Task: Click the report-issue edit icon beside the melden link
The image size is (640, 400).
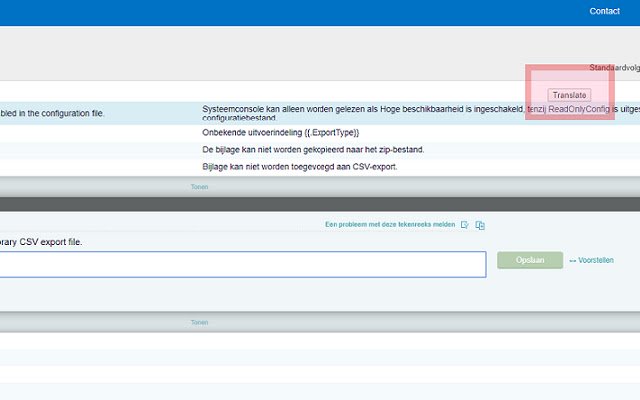Action: click(464, 225)
